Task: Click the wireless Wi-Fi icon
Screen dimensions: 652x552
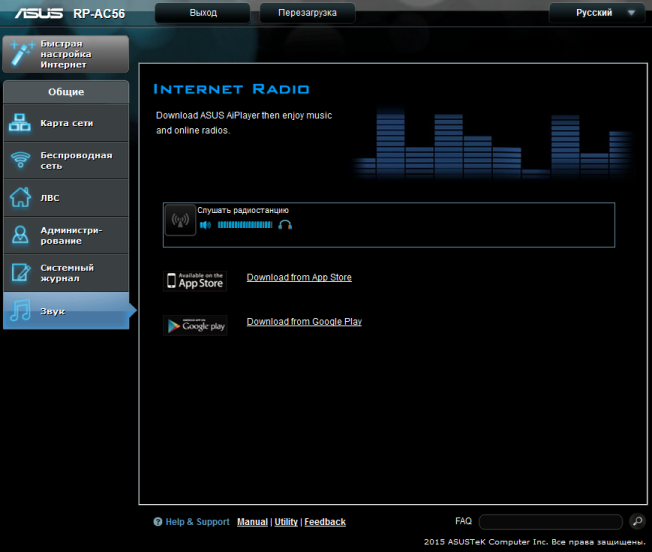Action: (x=20, y=160)
